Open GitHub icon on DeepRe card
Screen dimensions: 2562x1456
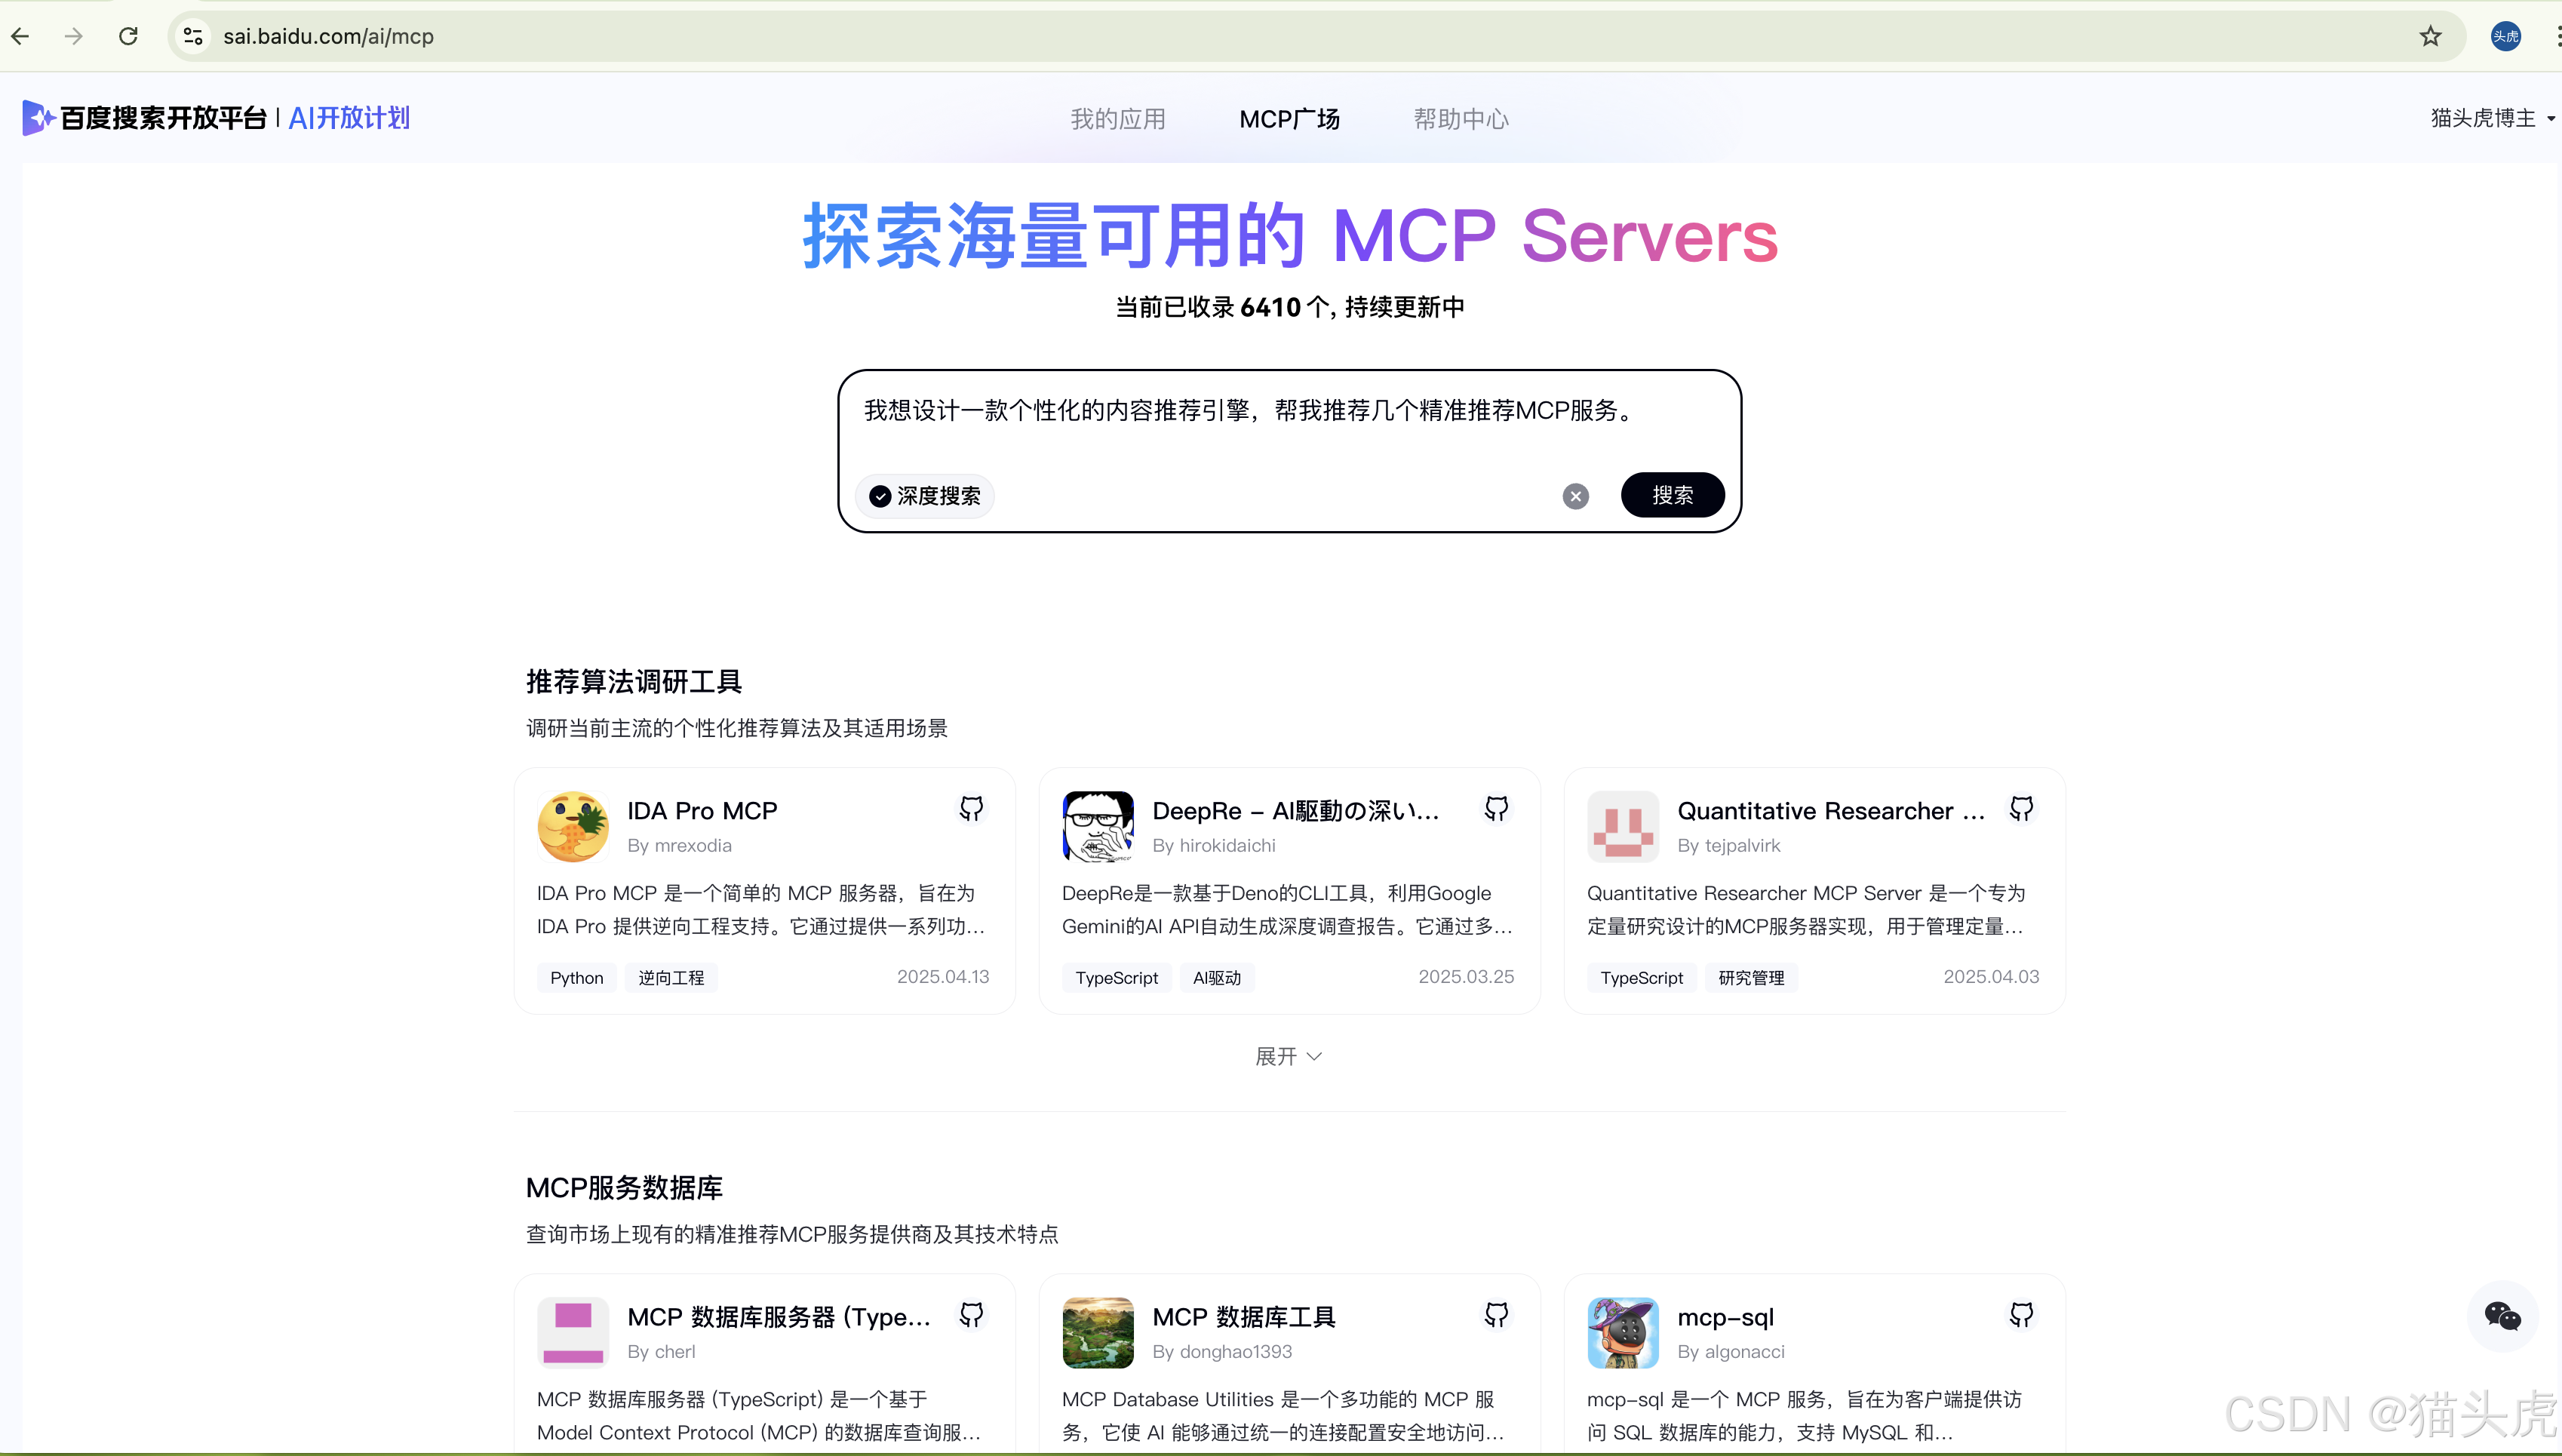click(x=1496, y=808)
